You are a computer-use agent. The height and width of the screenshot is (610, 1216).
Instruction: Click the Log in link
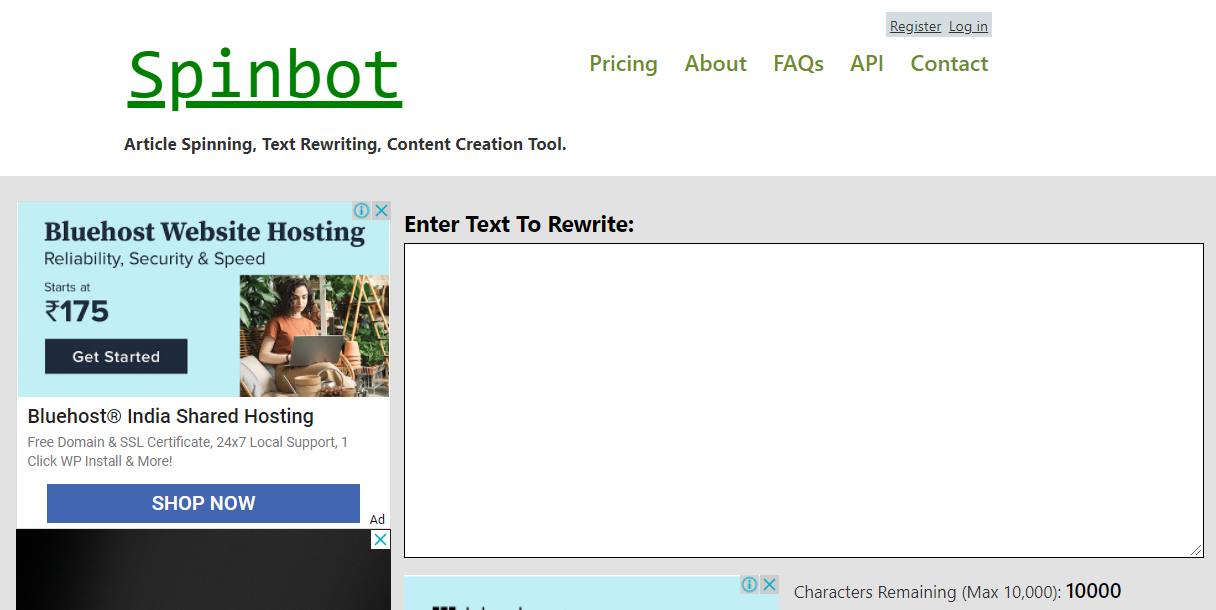[x=968, y=26]
